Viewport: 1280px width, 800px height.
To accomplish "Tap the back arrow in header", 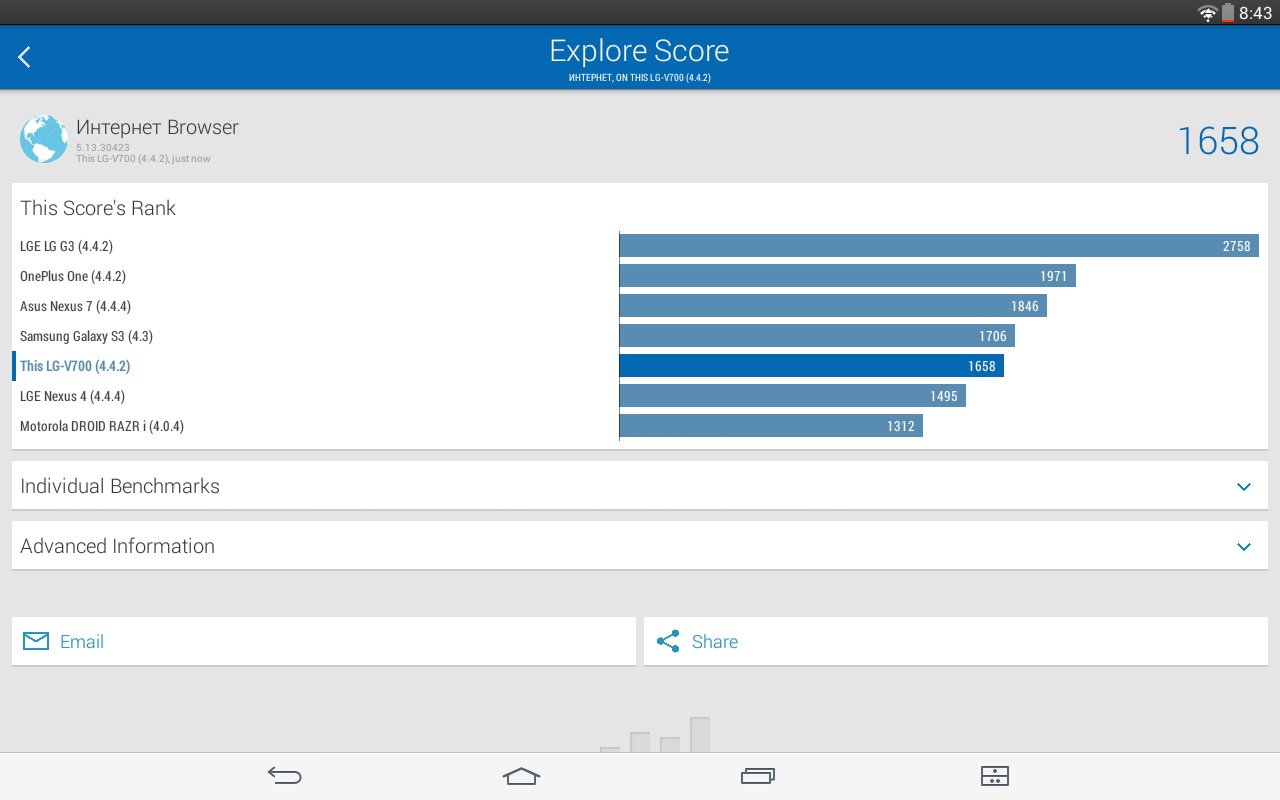I will tap(25, 57).
